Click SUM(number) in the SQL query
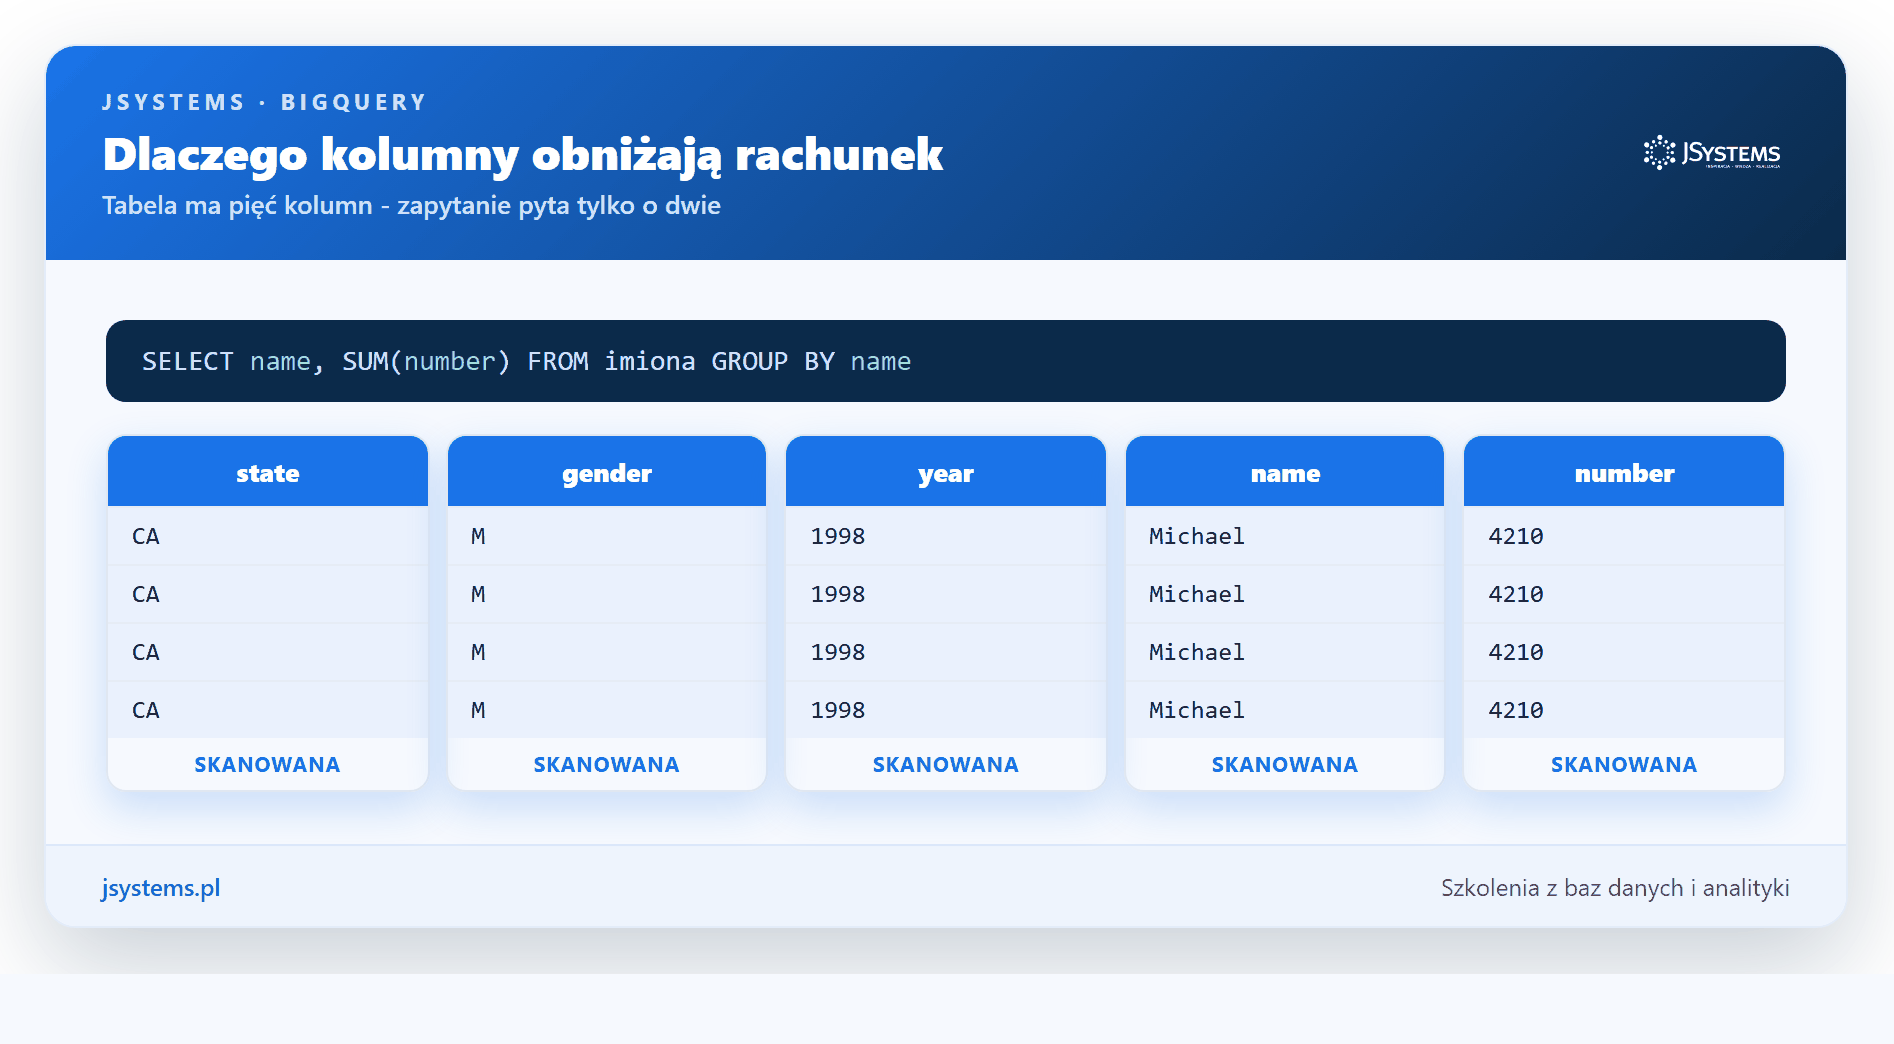Viewport: 1894px width, 1044px height. [426, 361]
